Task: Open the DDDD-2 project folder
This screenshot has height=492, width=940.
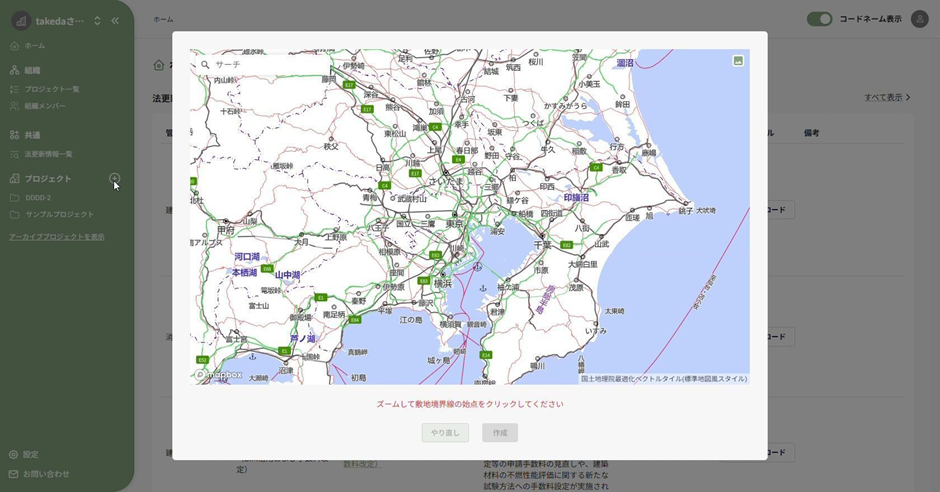Action: coord(38,198)
